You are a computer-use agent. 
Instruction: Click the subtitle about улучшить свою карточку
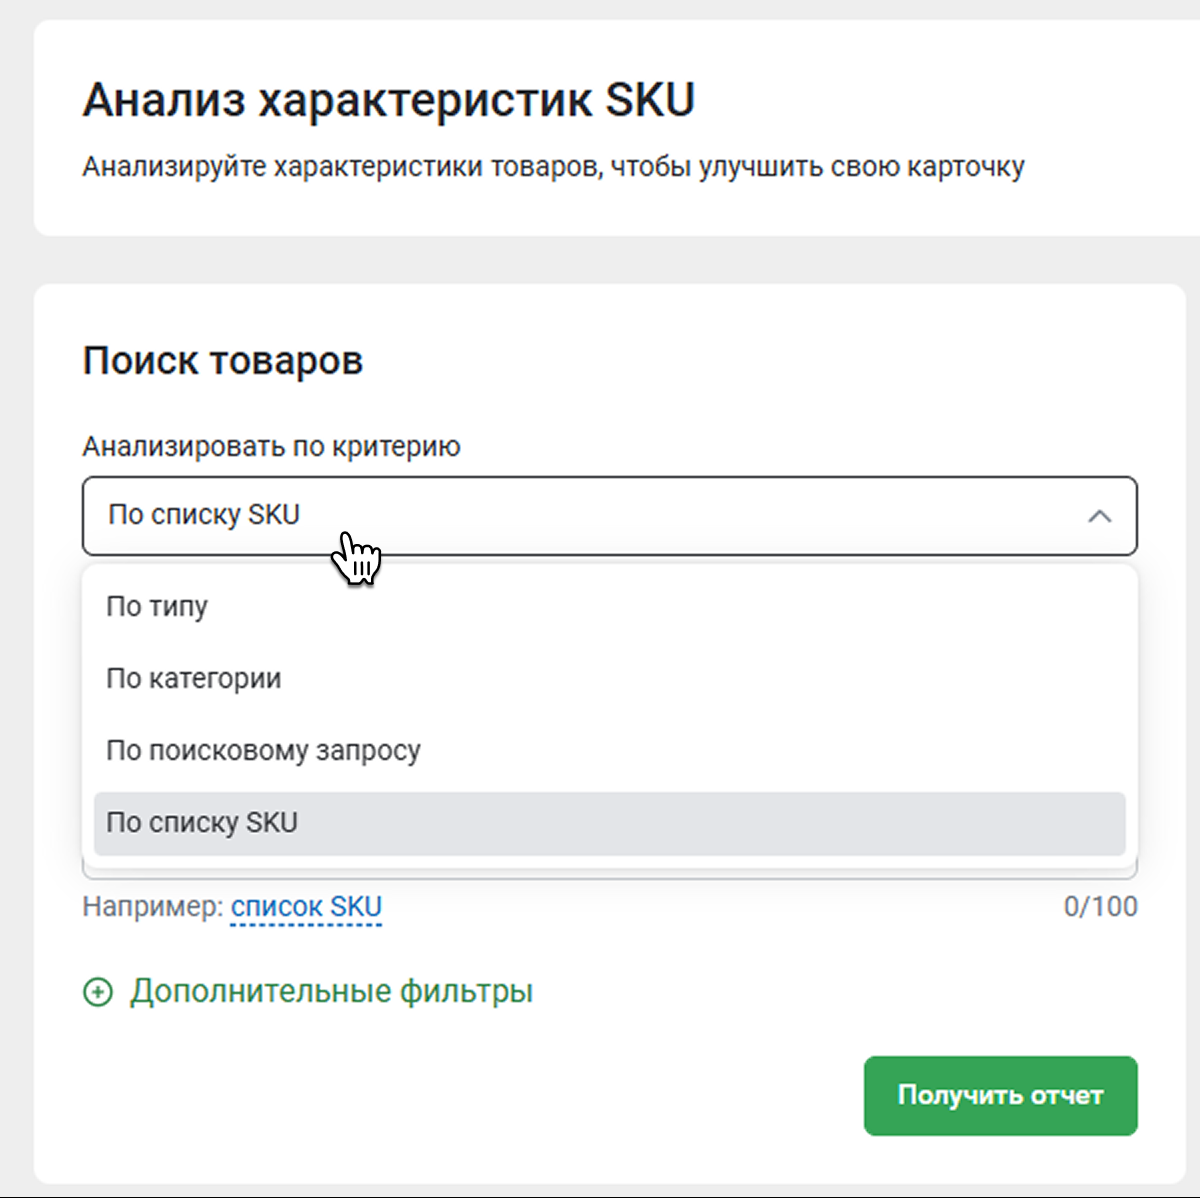click(x=553, y=167)
